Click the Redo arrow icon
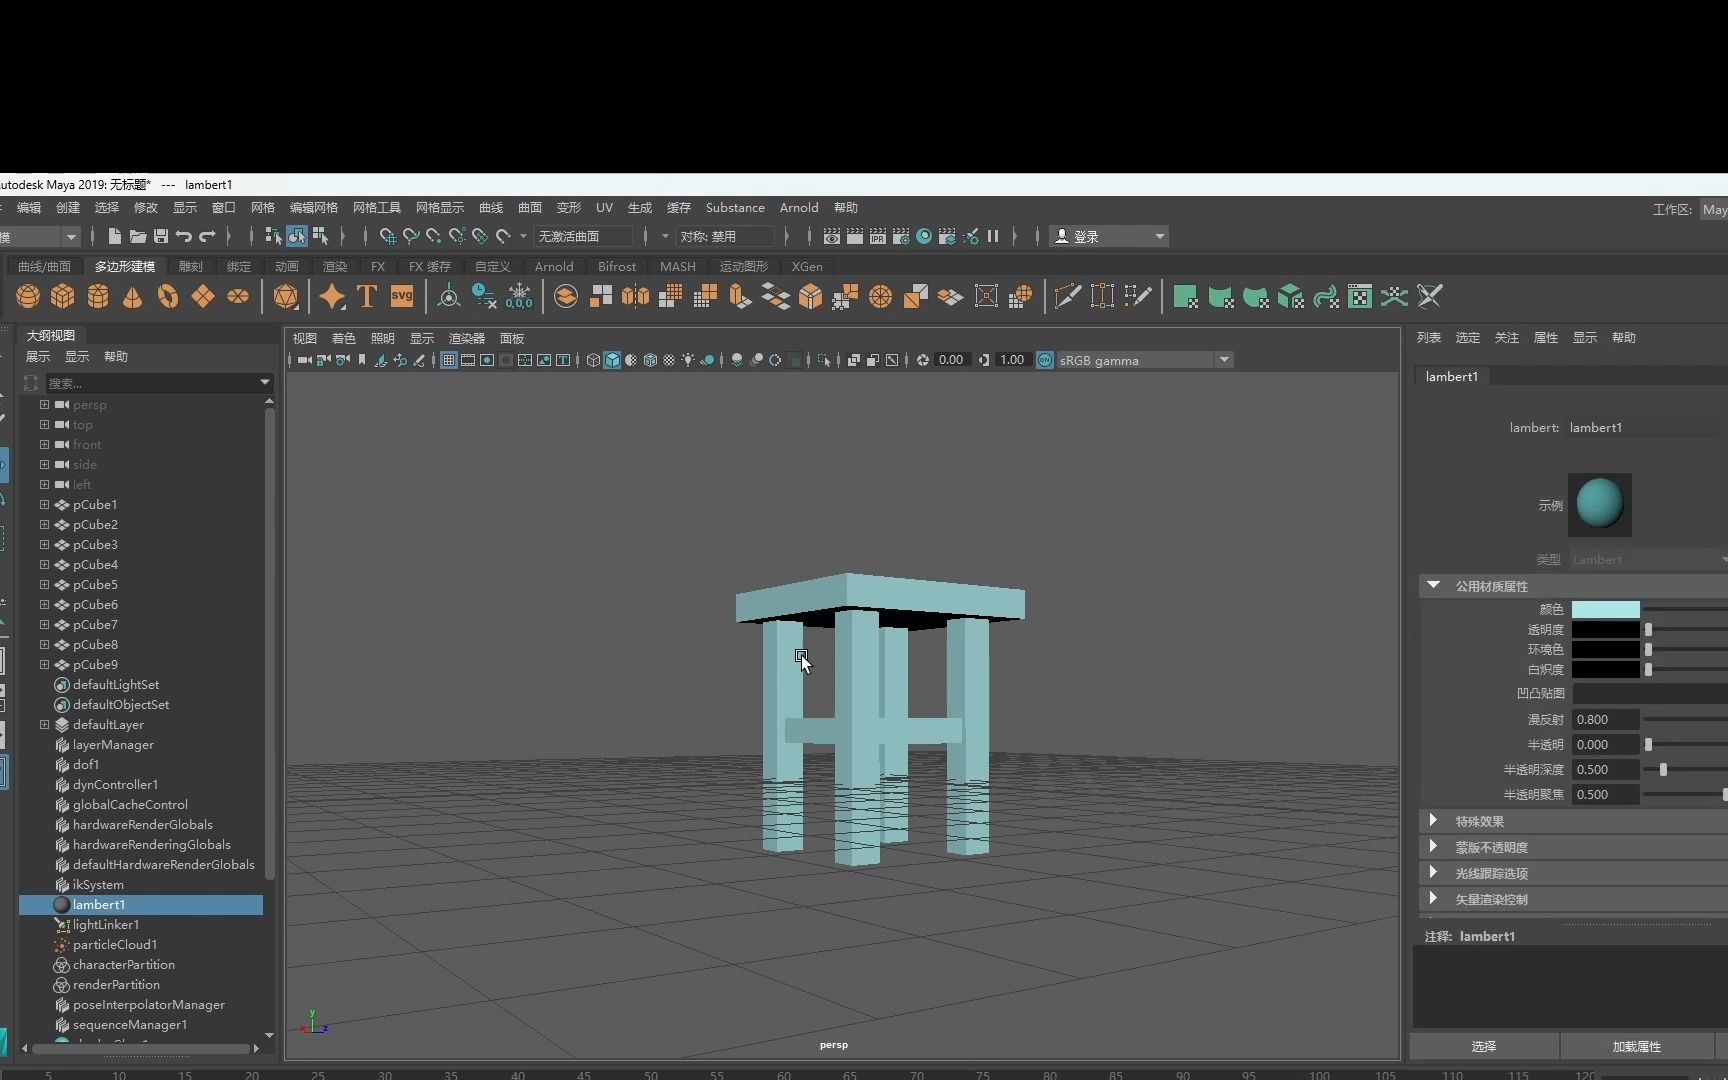Image resolution: width=1728 pixels, height=1080 pixels. pos(207,236)
